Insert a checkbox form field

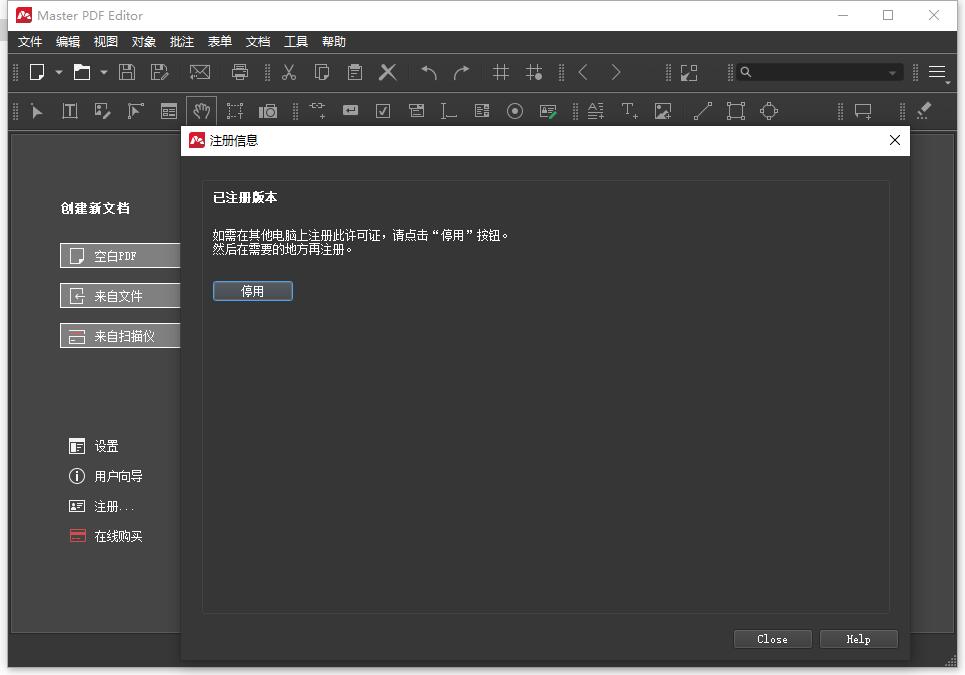point(383,111)
